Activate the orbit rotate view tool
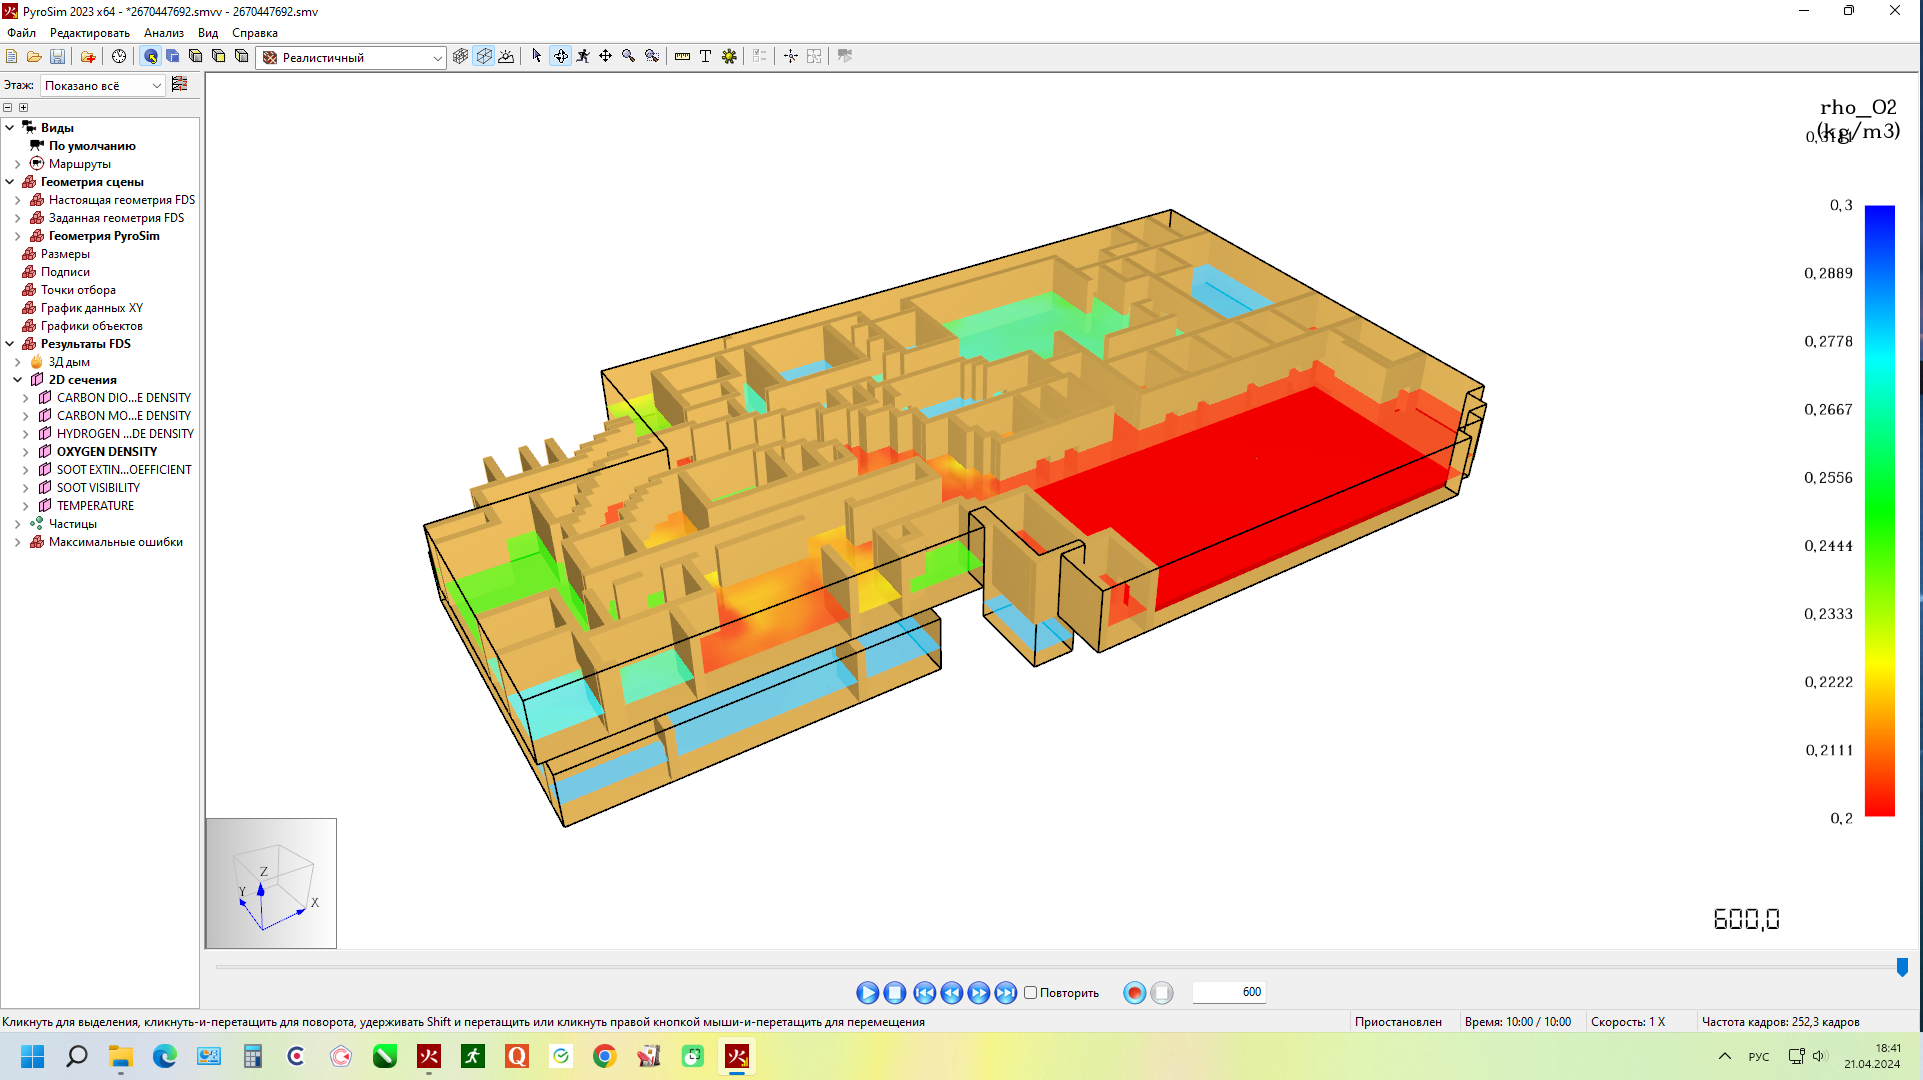This screenshot has width=1923, height=1080. [561, 57]
